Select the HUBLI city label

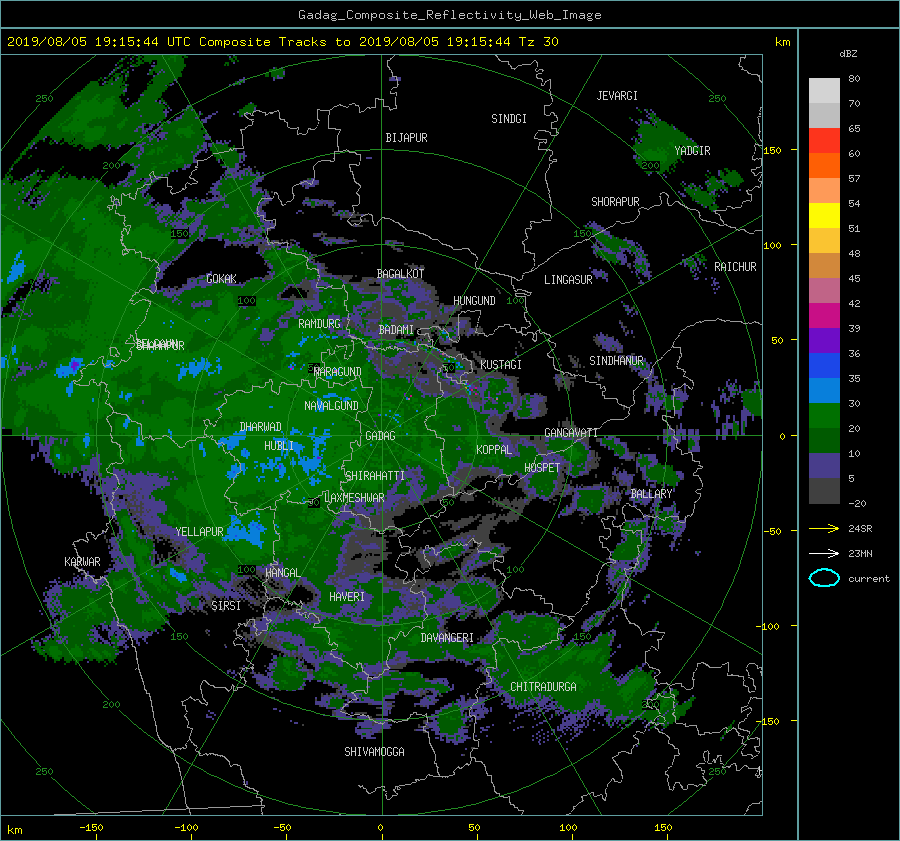[278, 446]
